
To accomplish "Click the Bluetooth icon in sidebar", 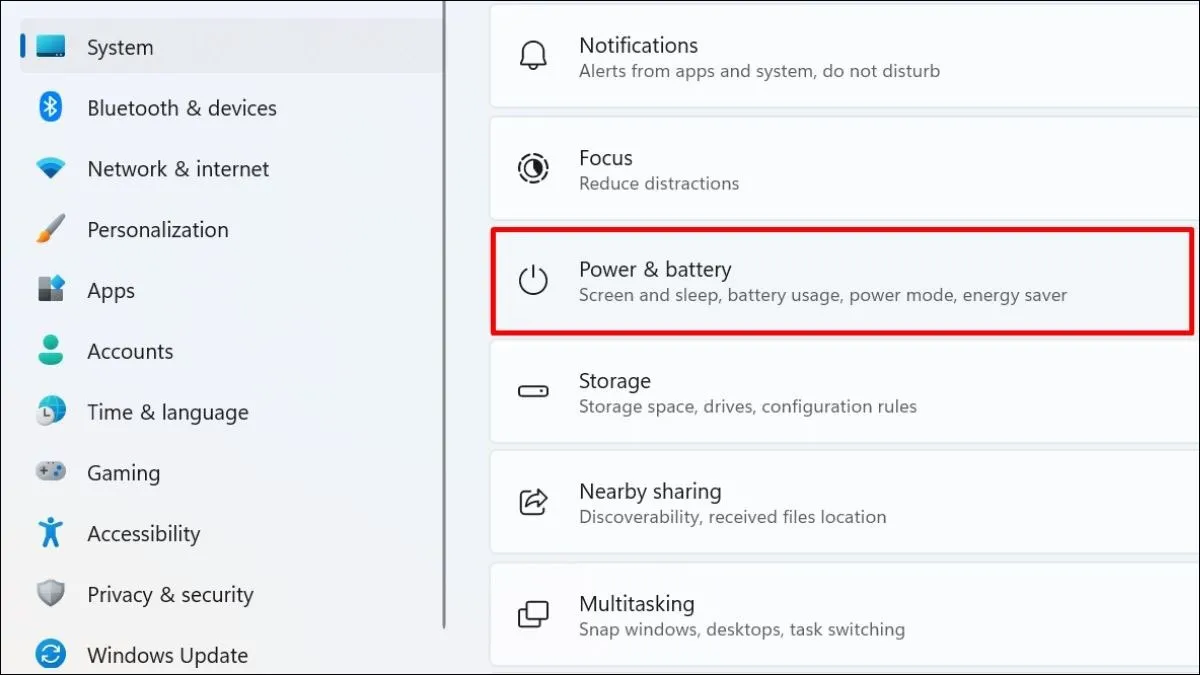I will click(x=50, y=107).
